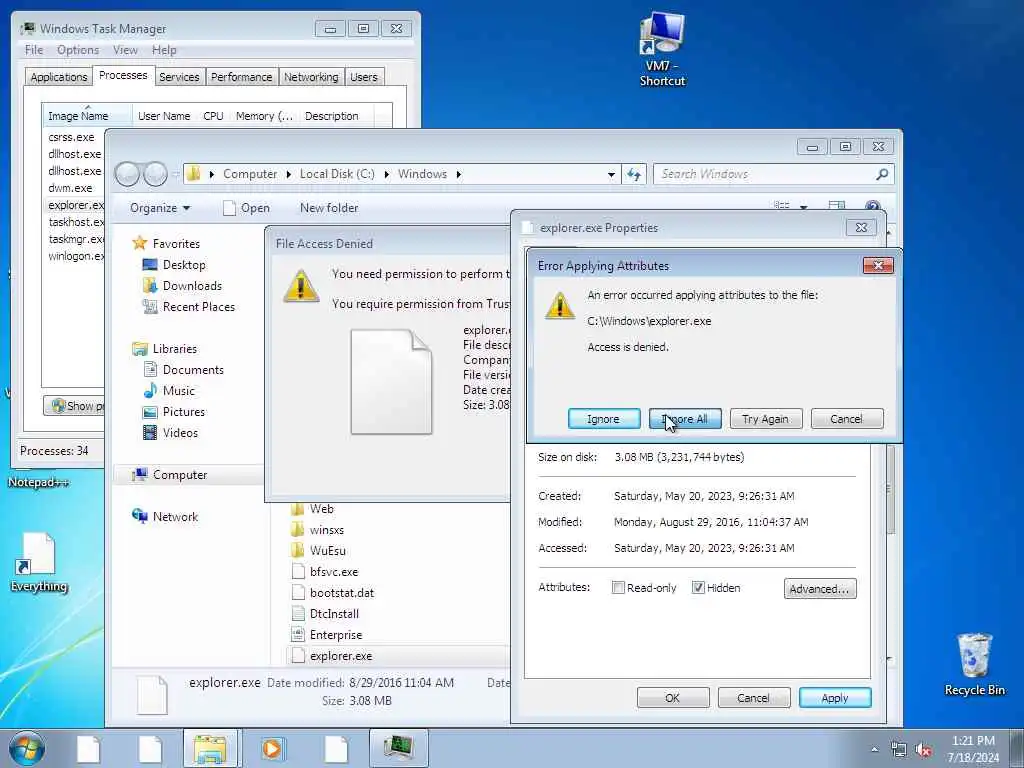Open Organize dropdown in Explorer toolbar
Viewport: 1024px width, 768px height.
(x=160, y=208)
